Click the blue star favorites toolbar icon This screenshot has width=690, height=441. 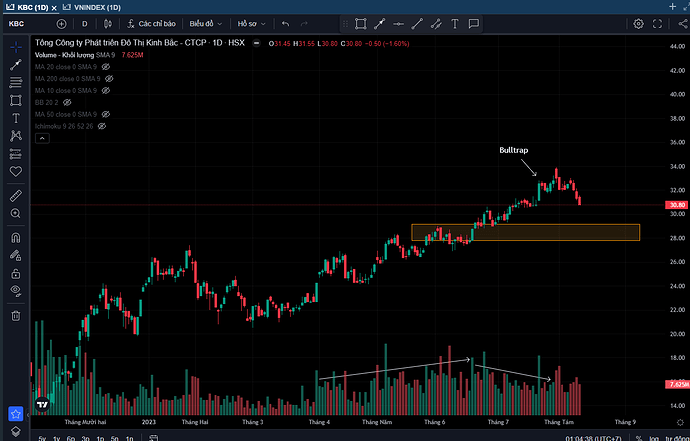[x=16, y=414]
